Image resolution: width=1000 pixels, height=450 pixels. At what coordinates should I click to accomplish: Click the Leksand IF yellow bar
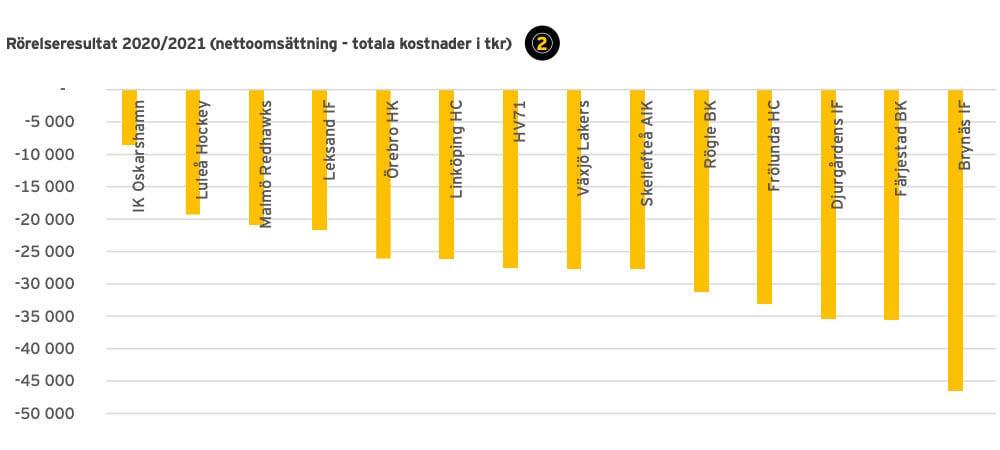click(319, 160)
